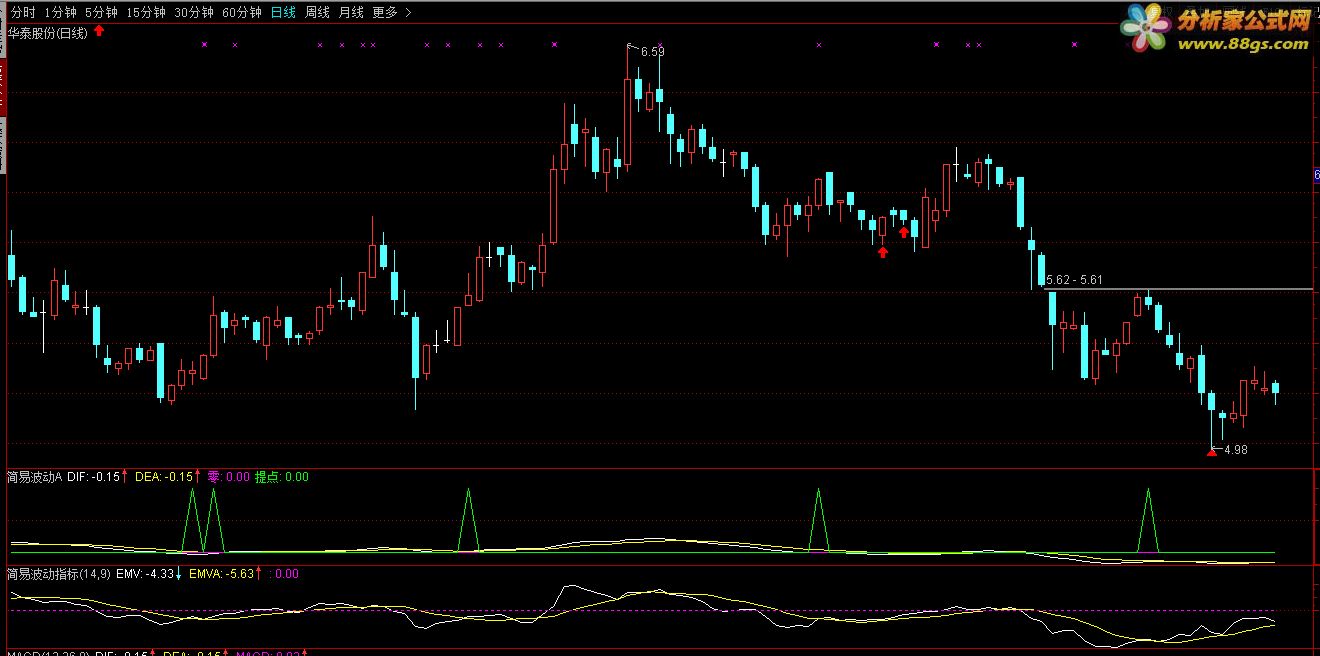Click the 华泰股份(日线) chart title

coord(48,32)
